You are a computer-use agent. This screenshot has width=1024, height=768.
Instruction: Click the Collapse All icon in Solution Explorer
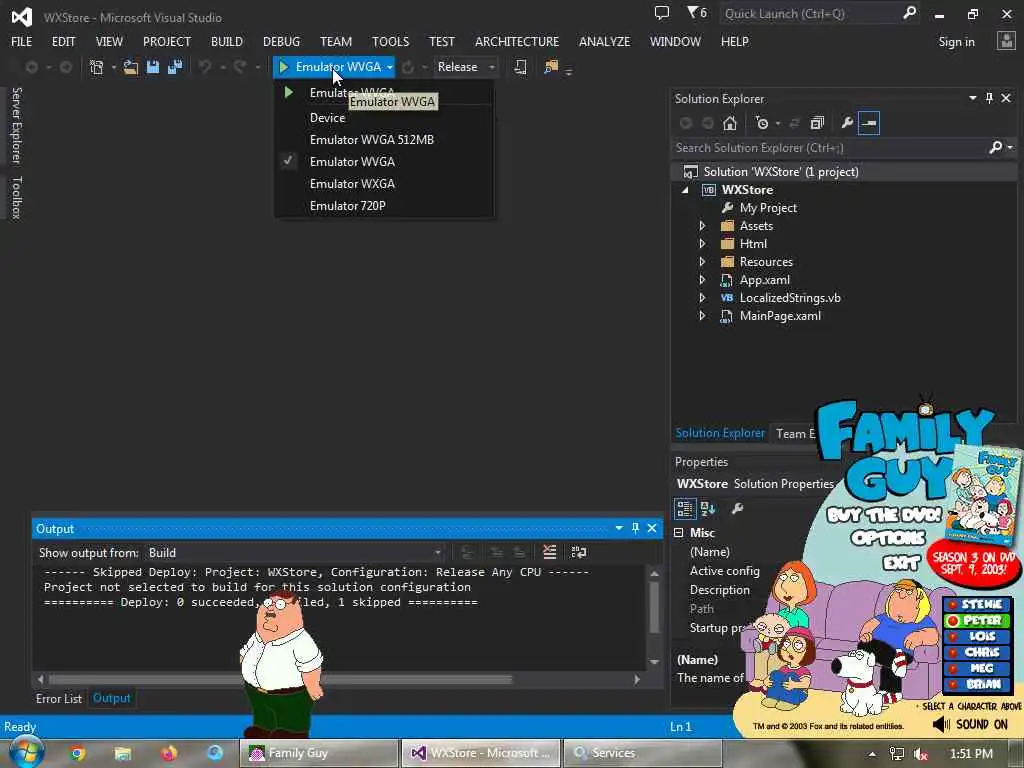pyautogui.click(x=817, y=123)
